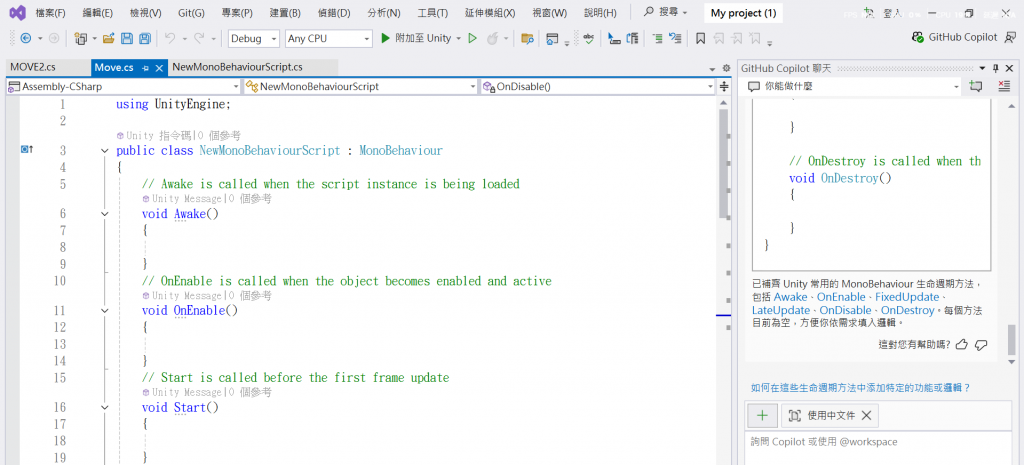This screenshot has width=1024, height=465.
Task: Click the navigate backward arrow icon
Action: point(26,39)
